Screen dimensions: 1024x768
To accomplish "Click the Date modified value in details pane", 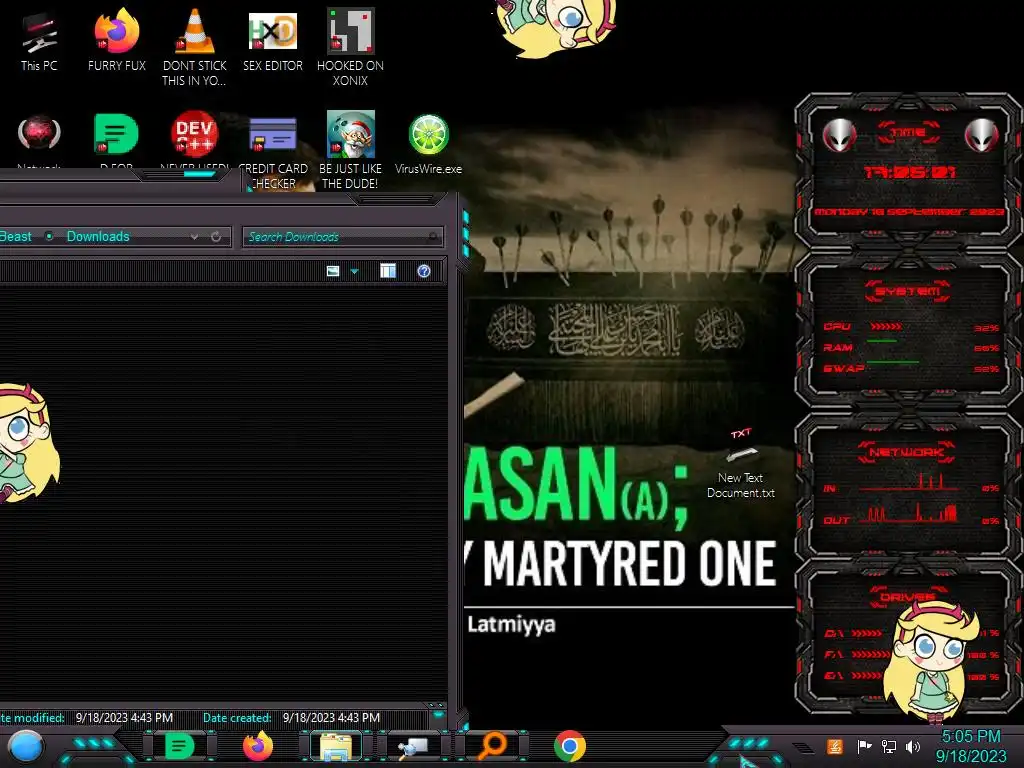I will [x=124, y=718].
